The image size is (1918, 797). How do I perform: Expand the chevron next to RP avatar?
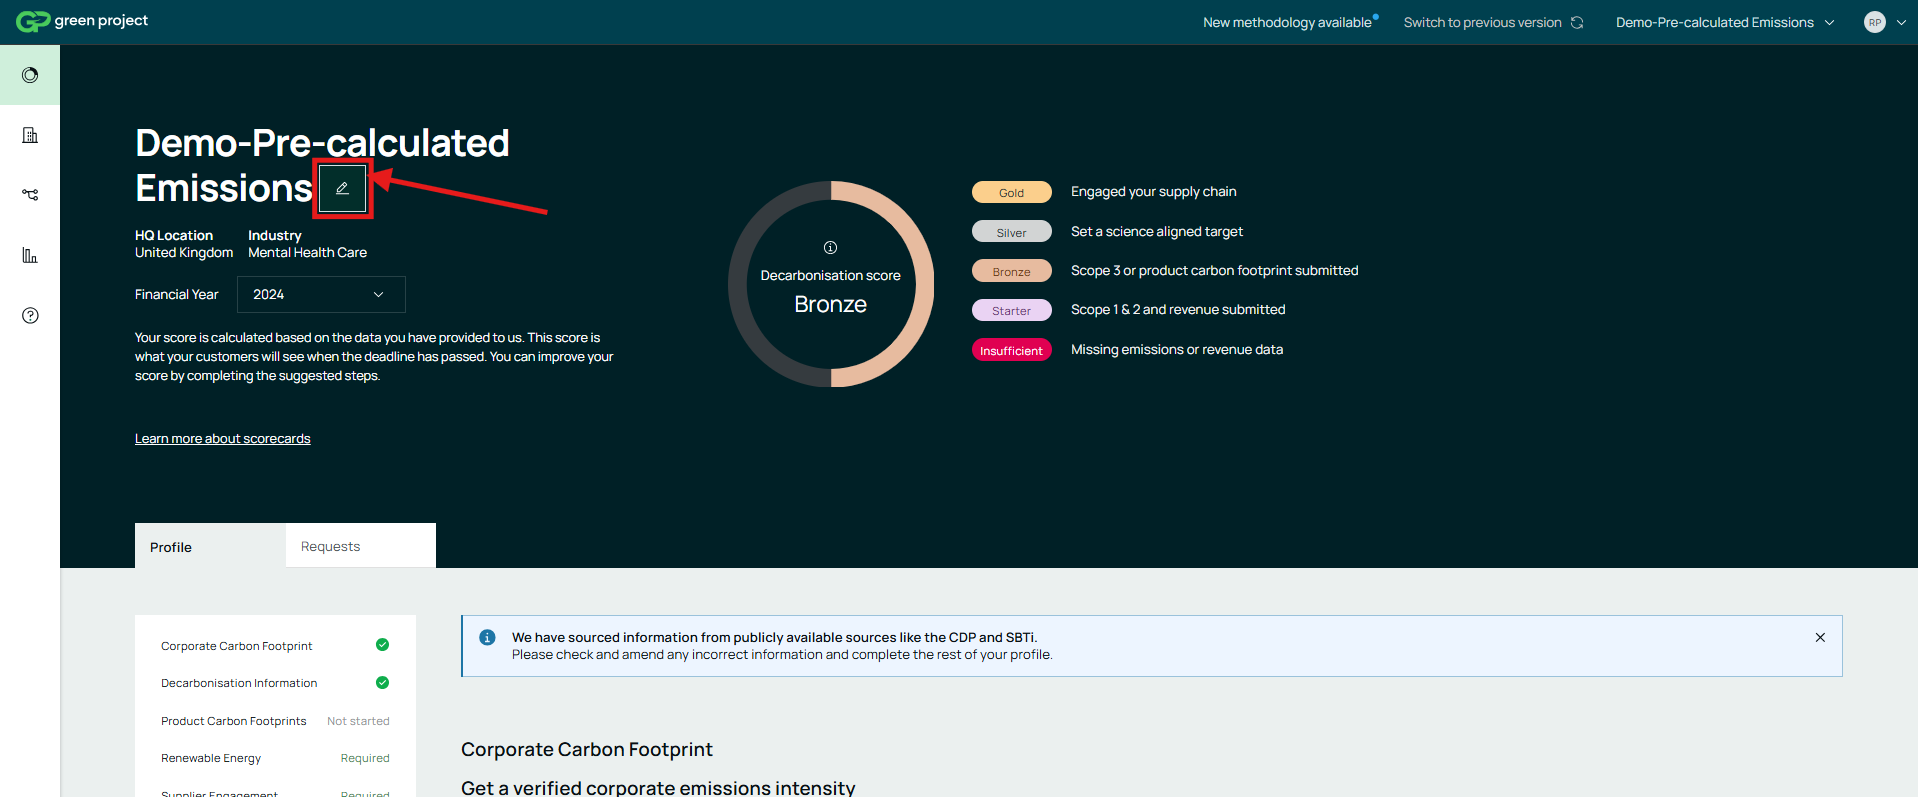[1901, 22]
